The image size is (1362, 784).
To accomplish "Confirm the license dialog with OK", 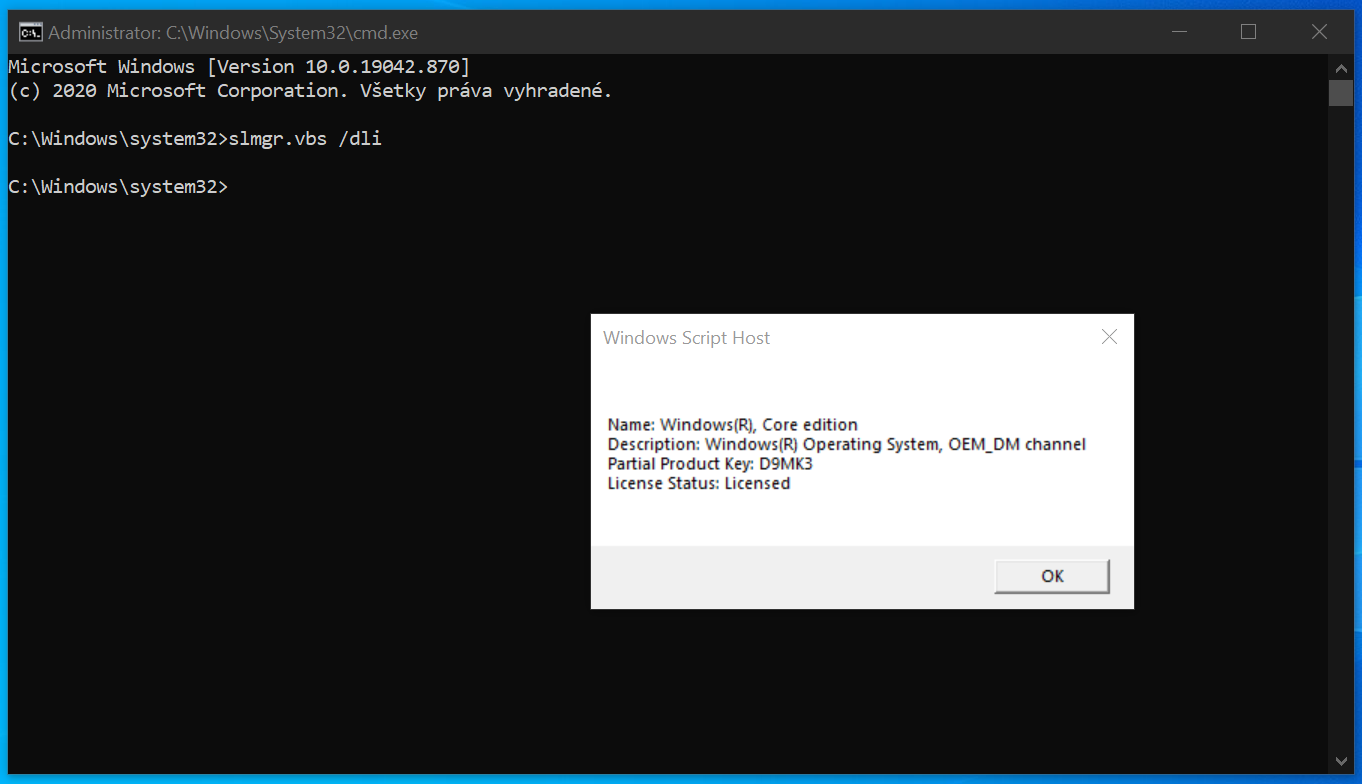I will 1052,576.
